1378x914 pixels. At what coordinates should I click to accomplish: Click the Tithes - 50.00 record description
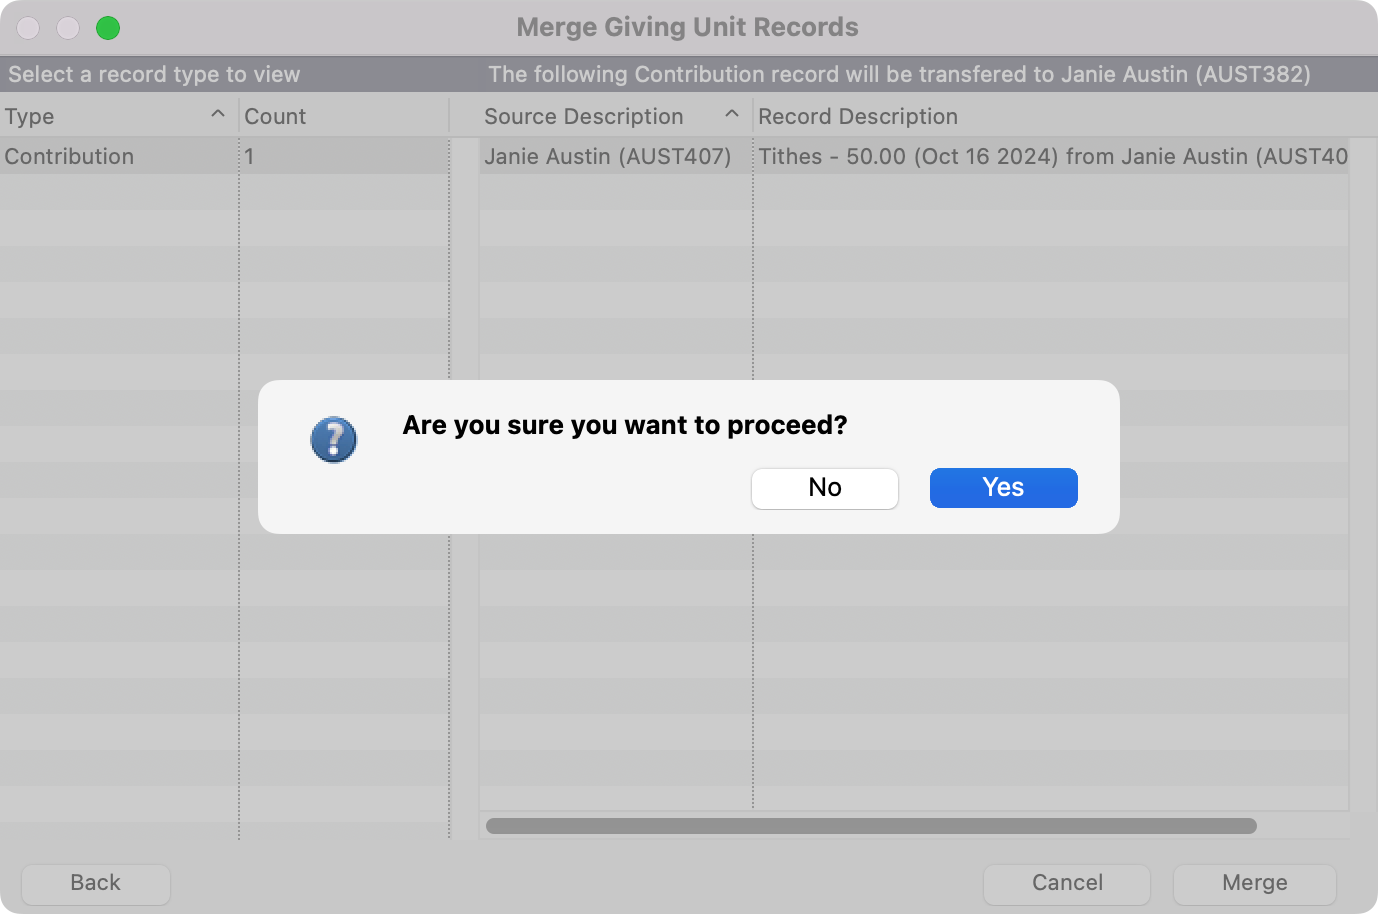(x=1050, y=157)
